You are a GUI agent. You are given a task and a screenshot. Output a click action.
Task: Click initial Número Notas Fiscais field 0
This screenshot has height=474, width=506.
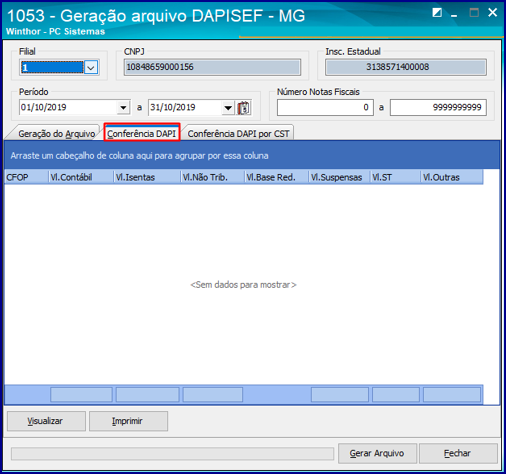point(325,107)
